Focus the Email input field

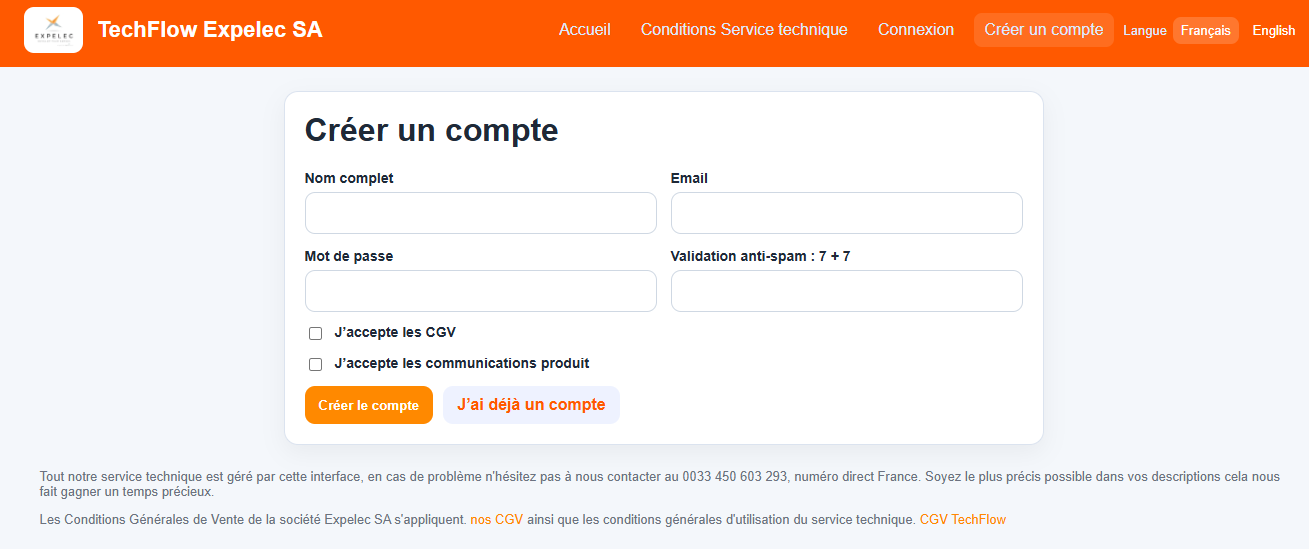tap(847, 213)
